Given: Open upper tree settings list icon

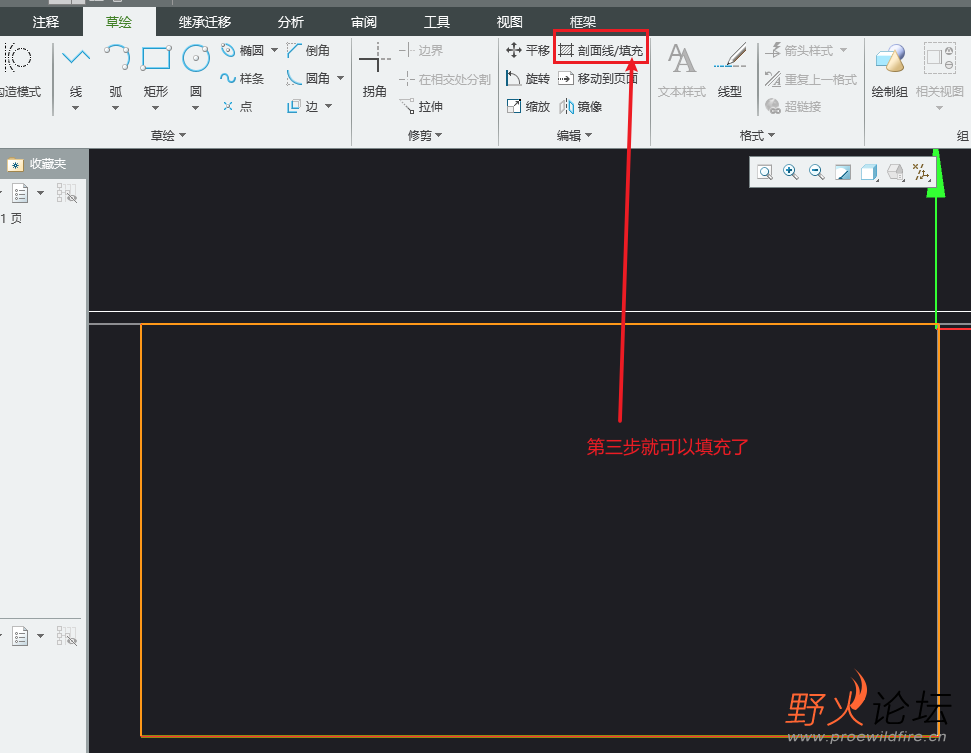Looking at the screenshot, I should [x=20, y=194].
